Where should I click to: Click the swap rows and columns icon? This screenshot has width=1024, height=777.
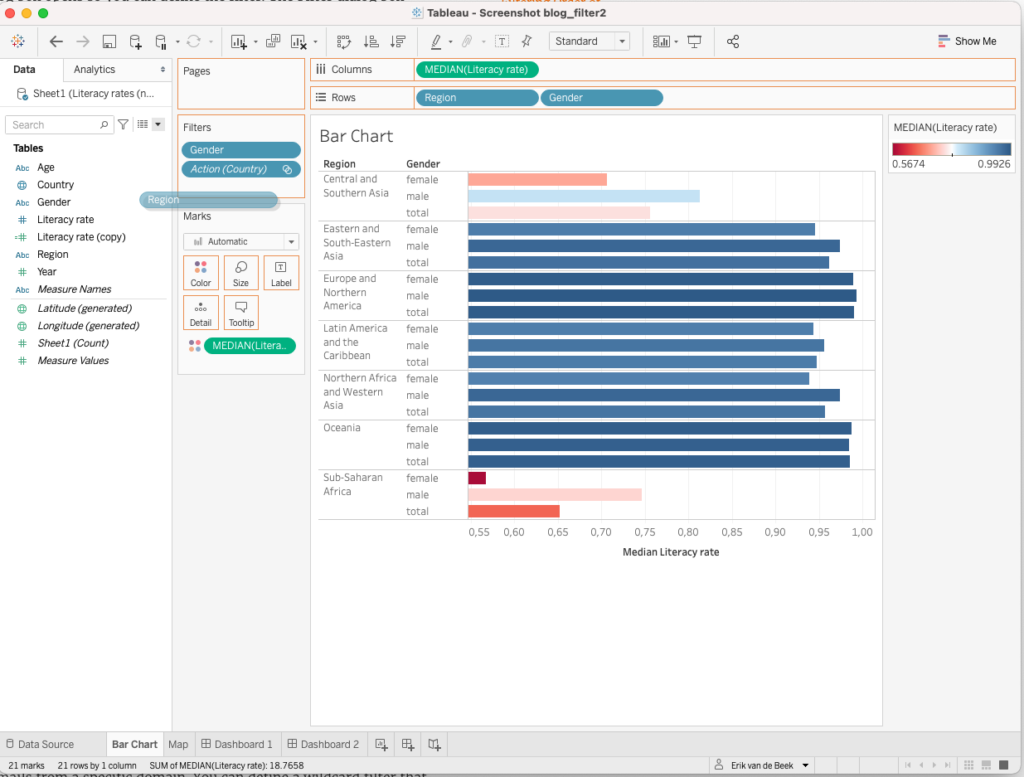[345, 41]
